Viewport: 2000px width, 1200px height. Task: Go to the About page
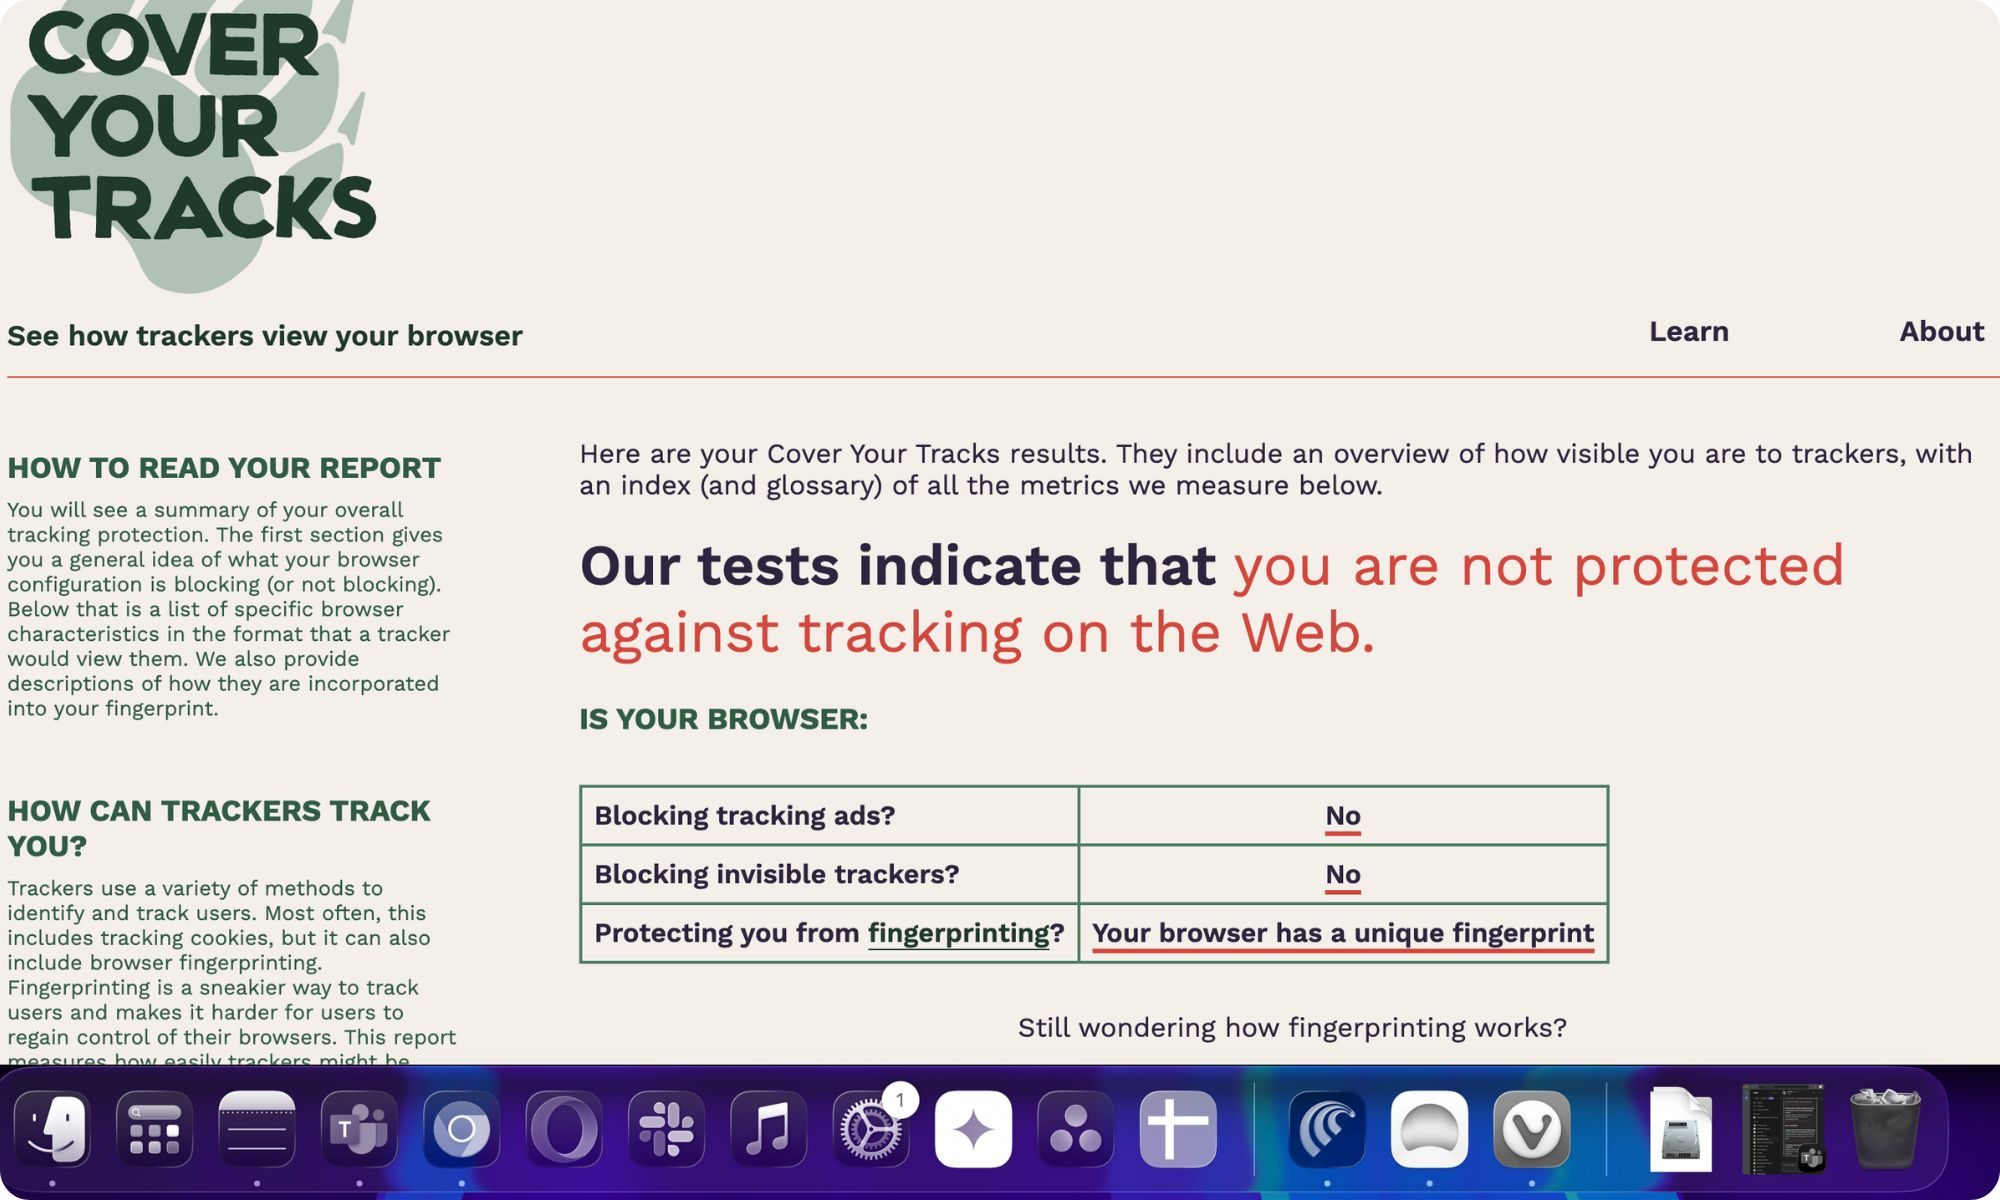(1941, 332)
